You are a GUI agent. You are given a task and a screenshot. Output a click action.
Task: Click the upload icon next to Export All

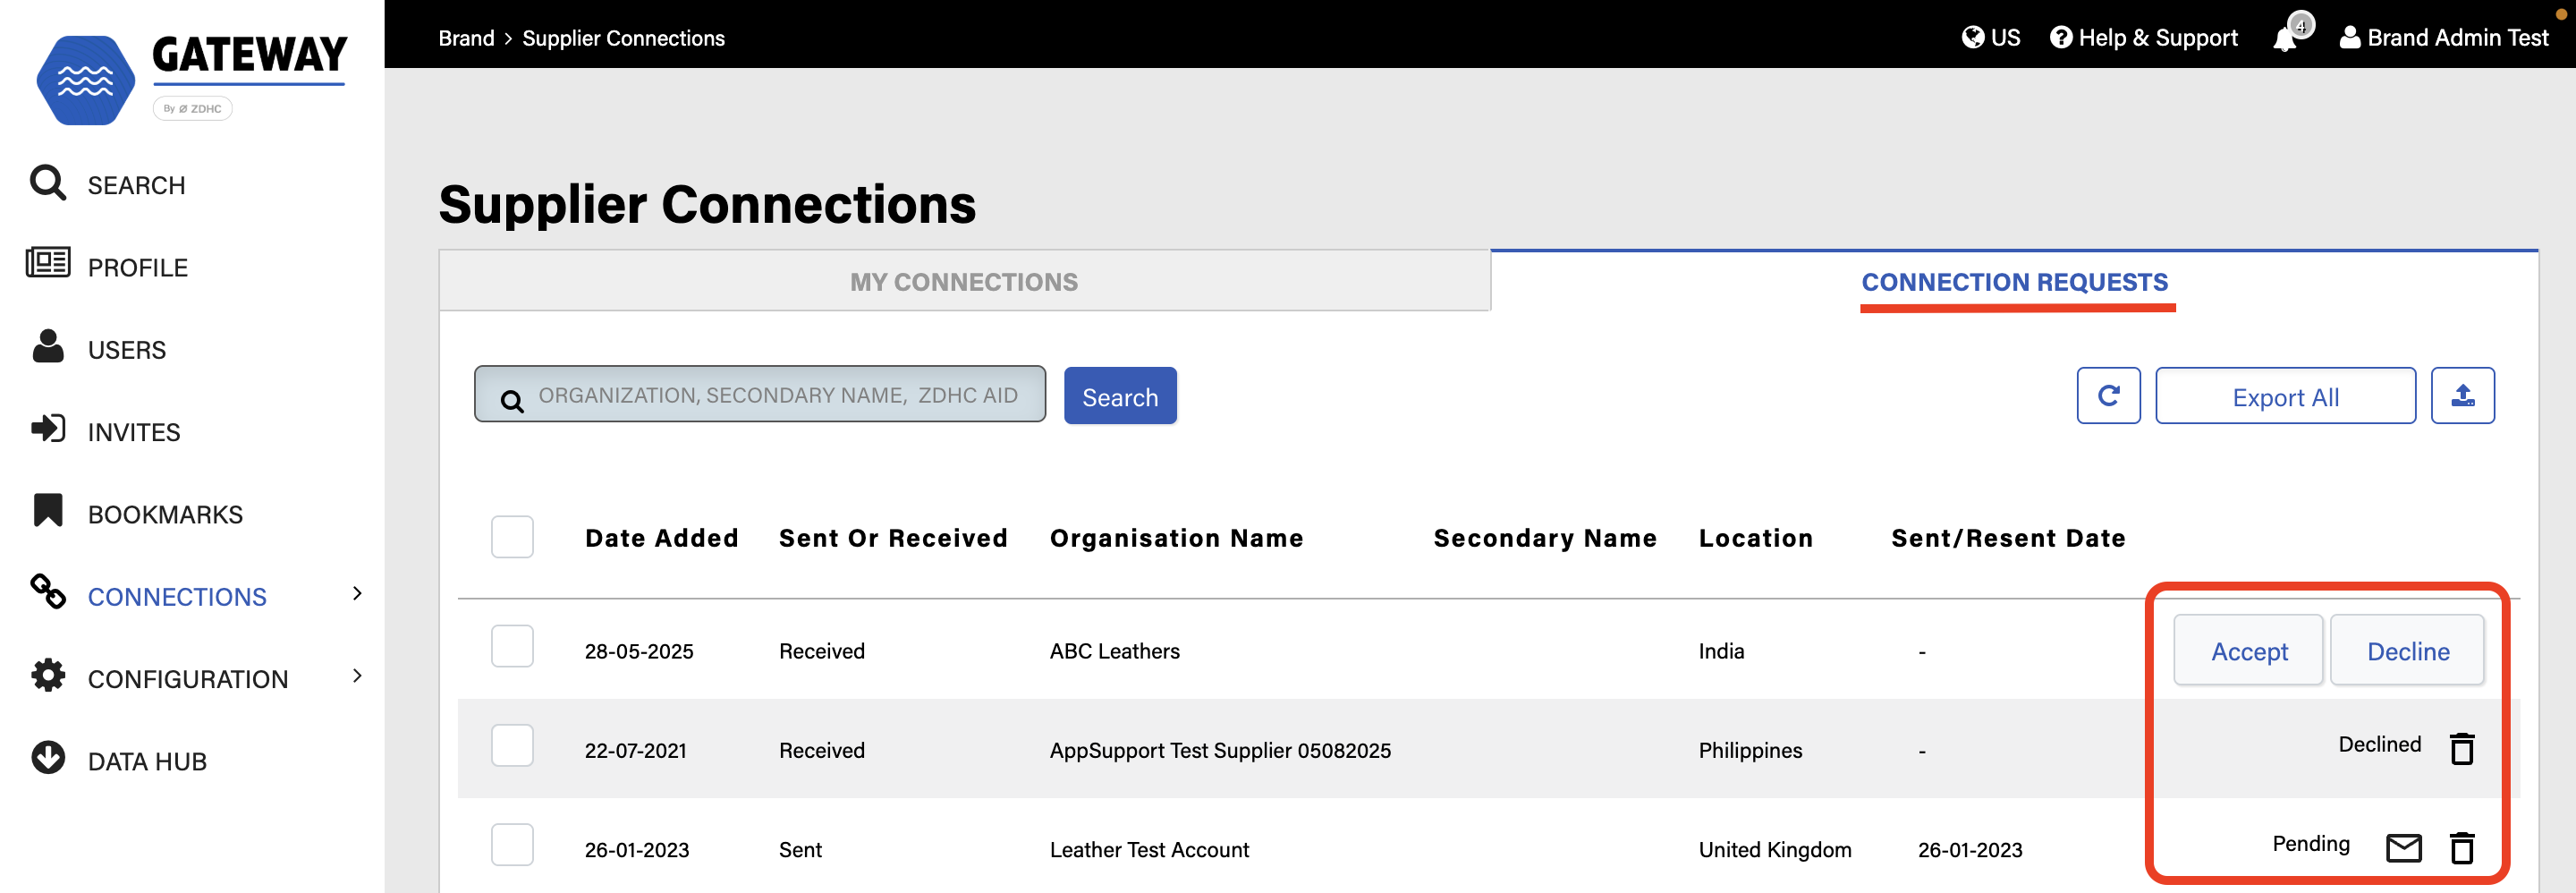click(2463, 395)
